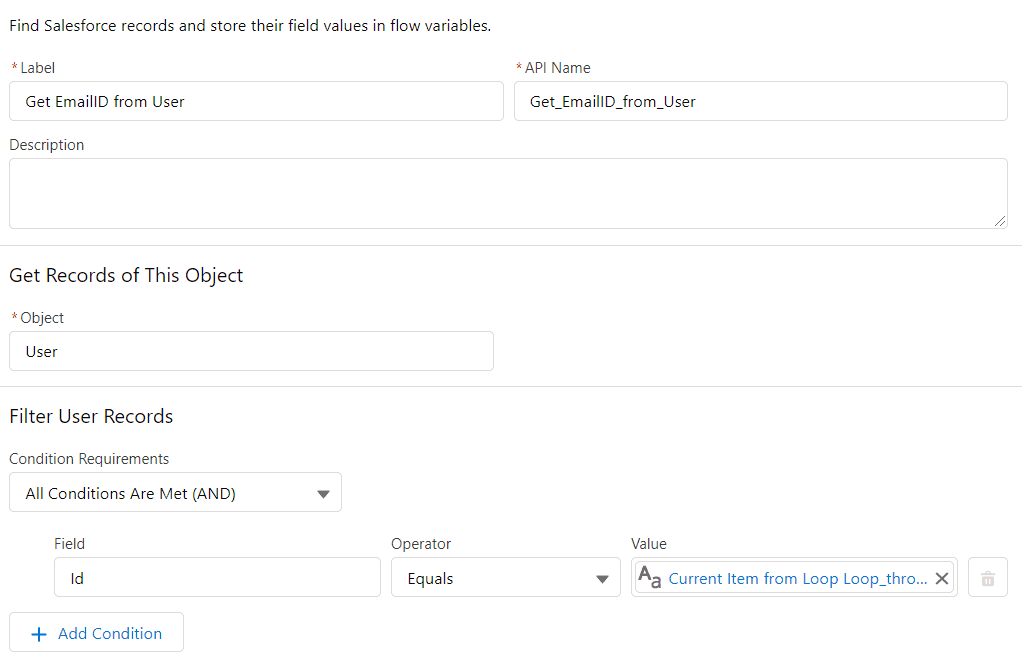Screen dimensions: 1022x657
Task: Click the 'Value' column label
Action: coord(649,544)
